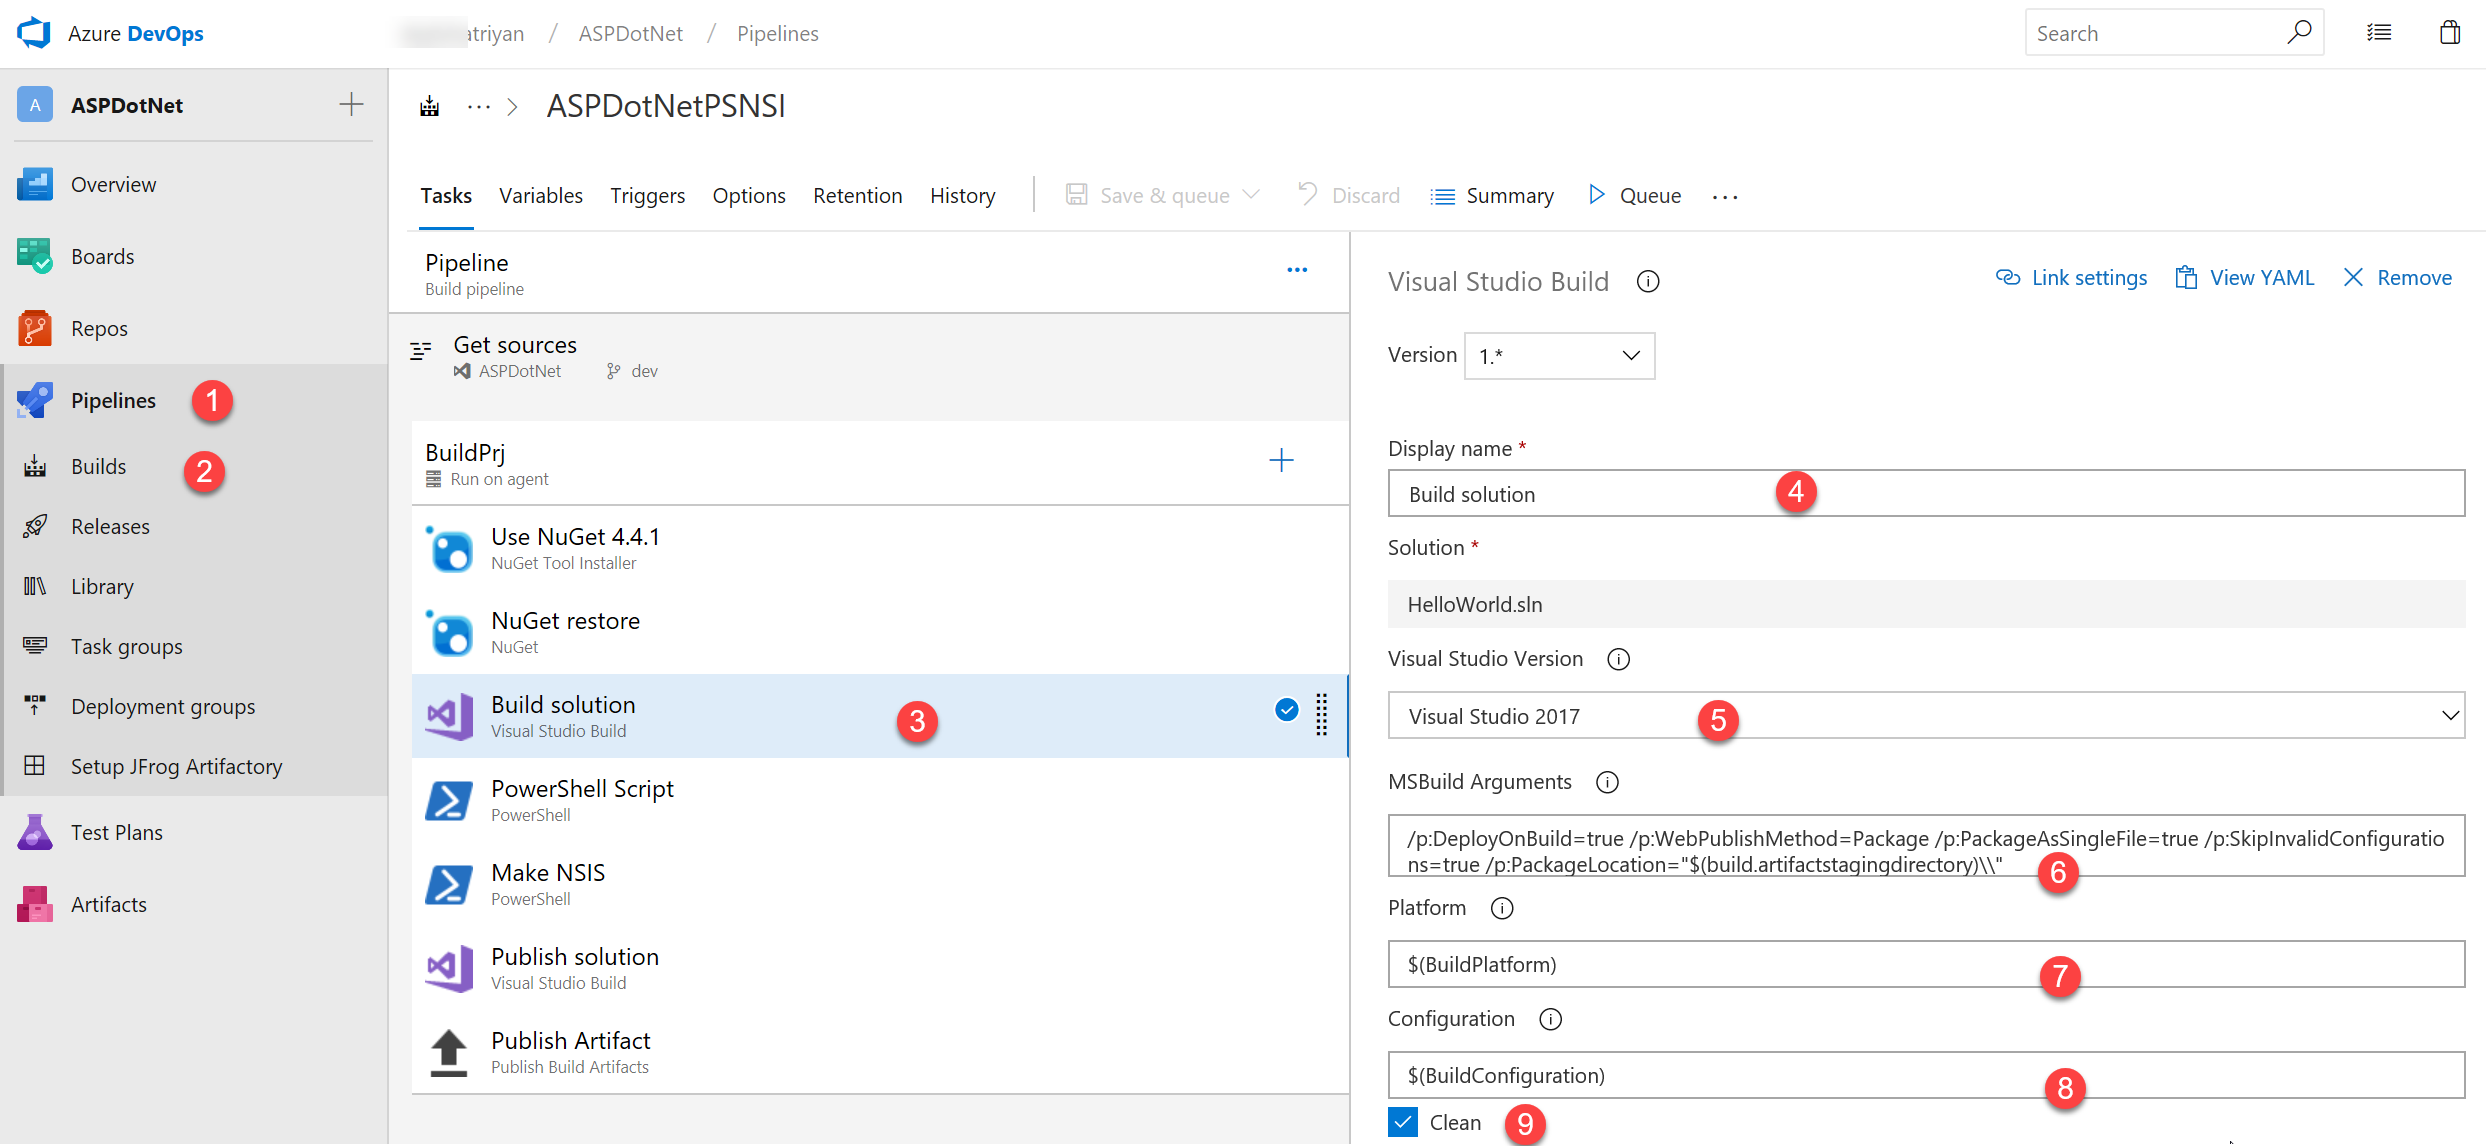Viewport: 2486px width, 1146px height.
Task: Click the Pipelines breadcrumb link
Action: tap(778, 34)
